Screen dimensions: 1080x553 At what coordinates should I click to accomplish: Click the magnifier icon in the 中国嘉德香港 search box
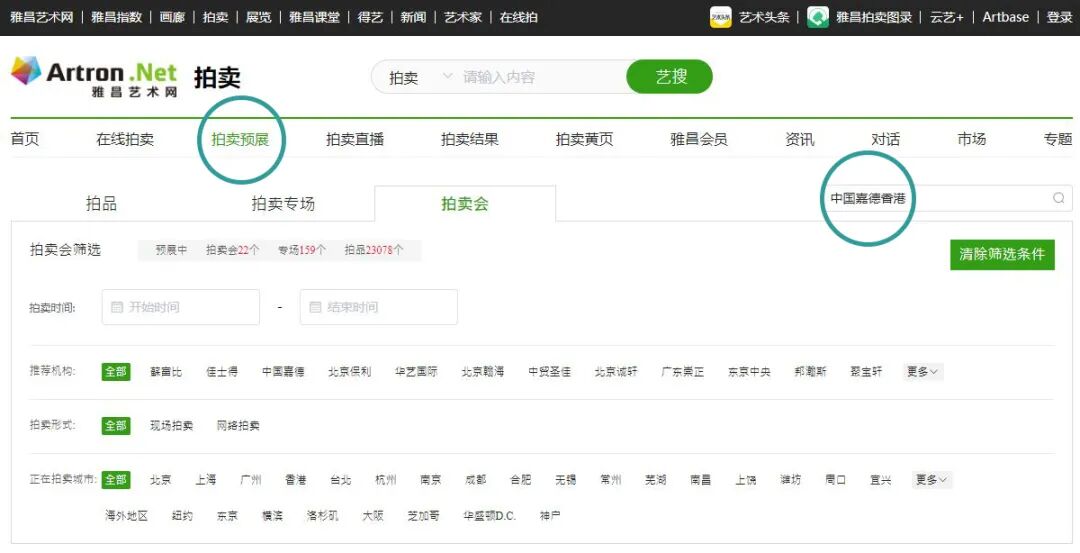(x=1059, y=198)
